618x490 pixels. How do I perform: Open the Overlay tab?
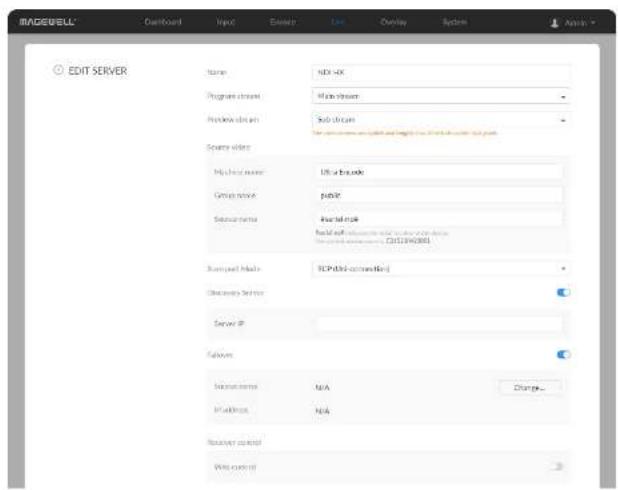pos(393,22)
